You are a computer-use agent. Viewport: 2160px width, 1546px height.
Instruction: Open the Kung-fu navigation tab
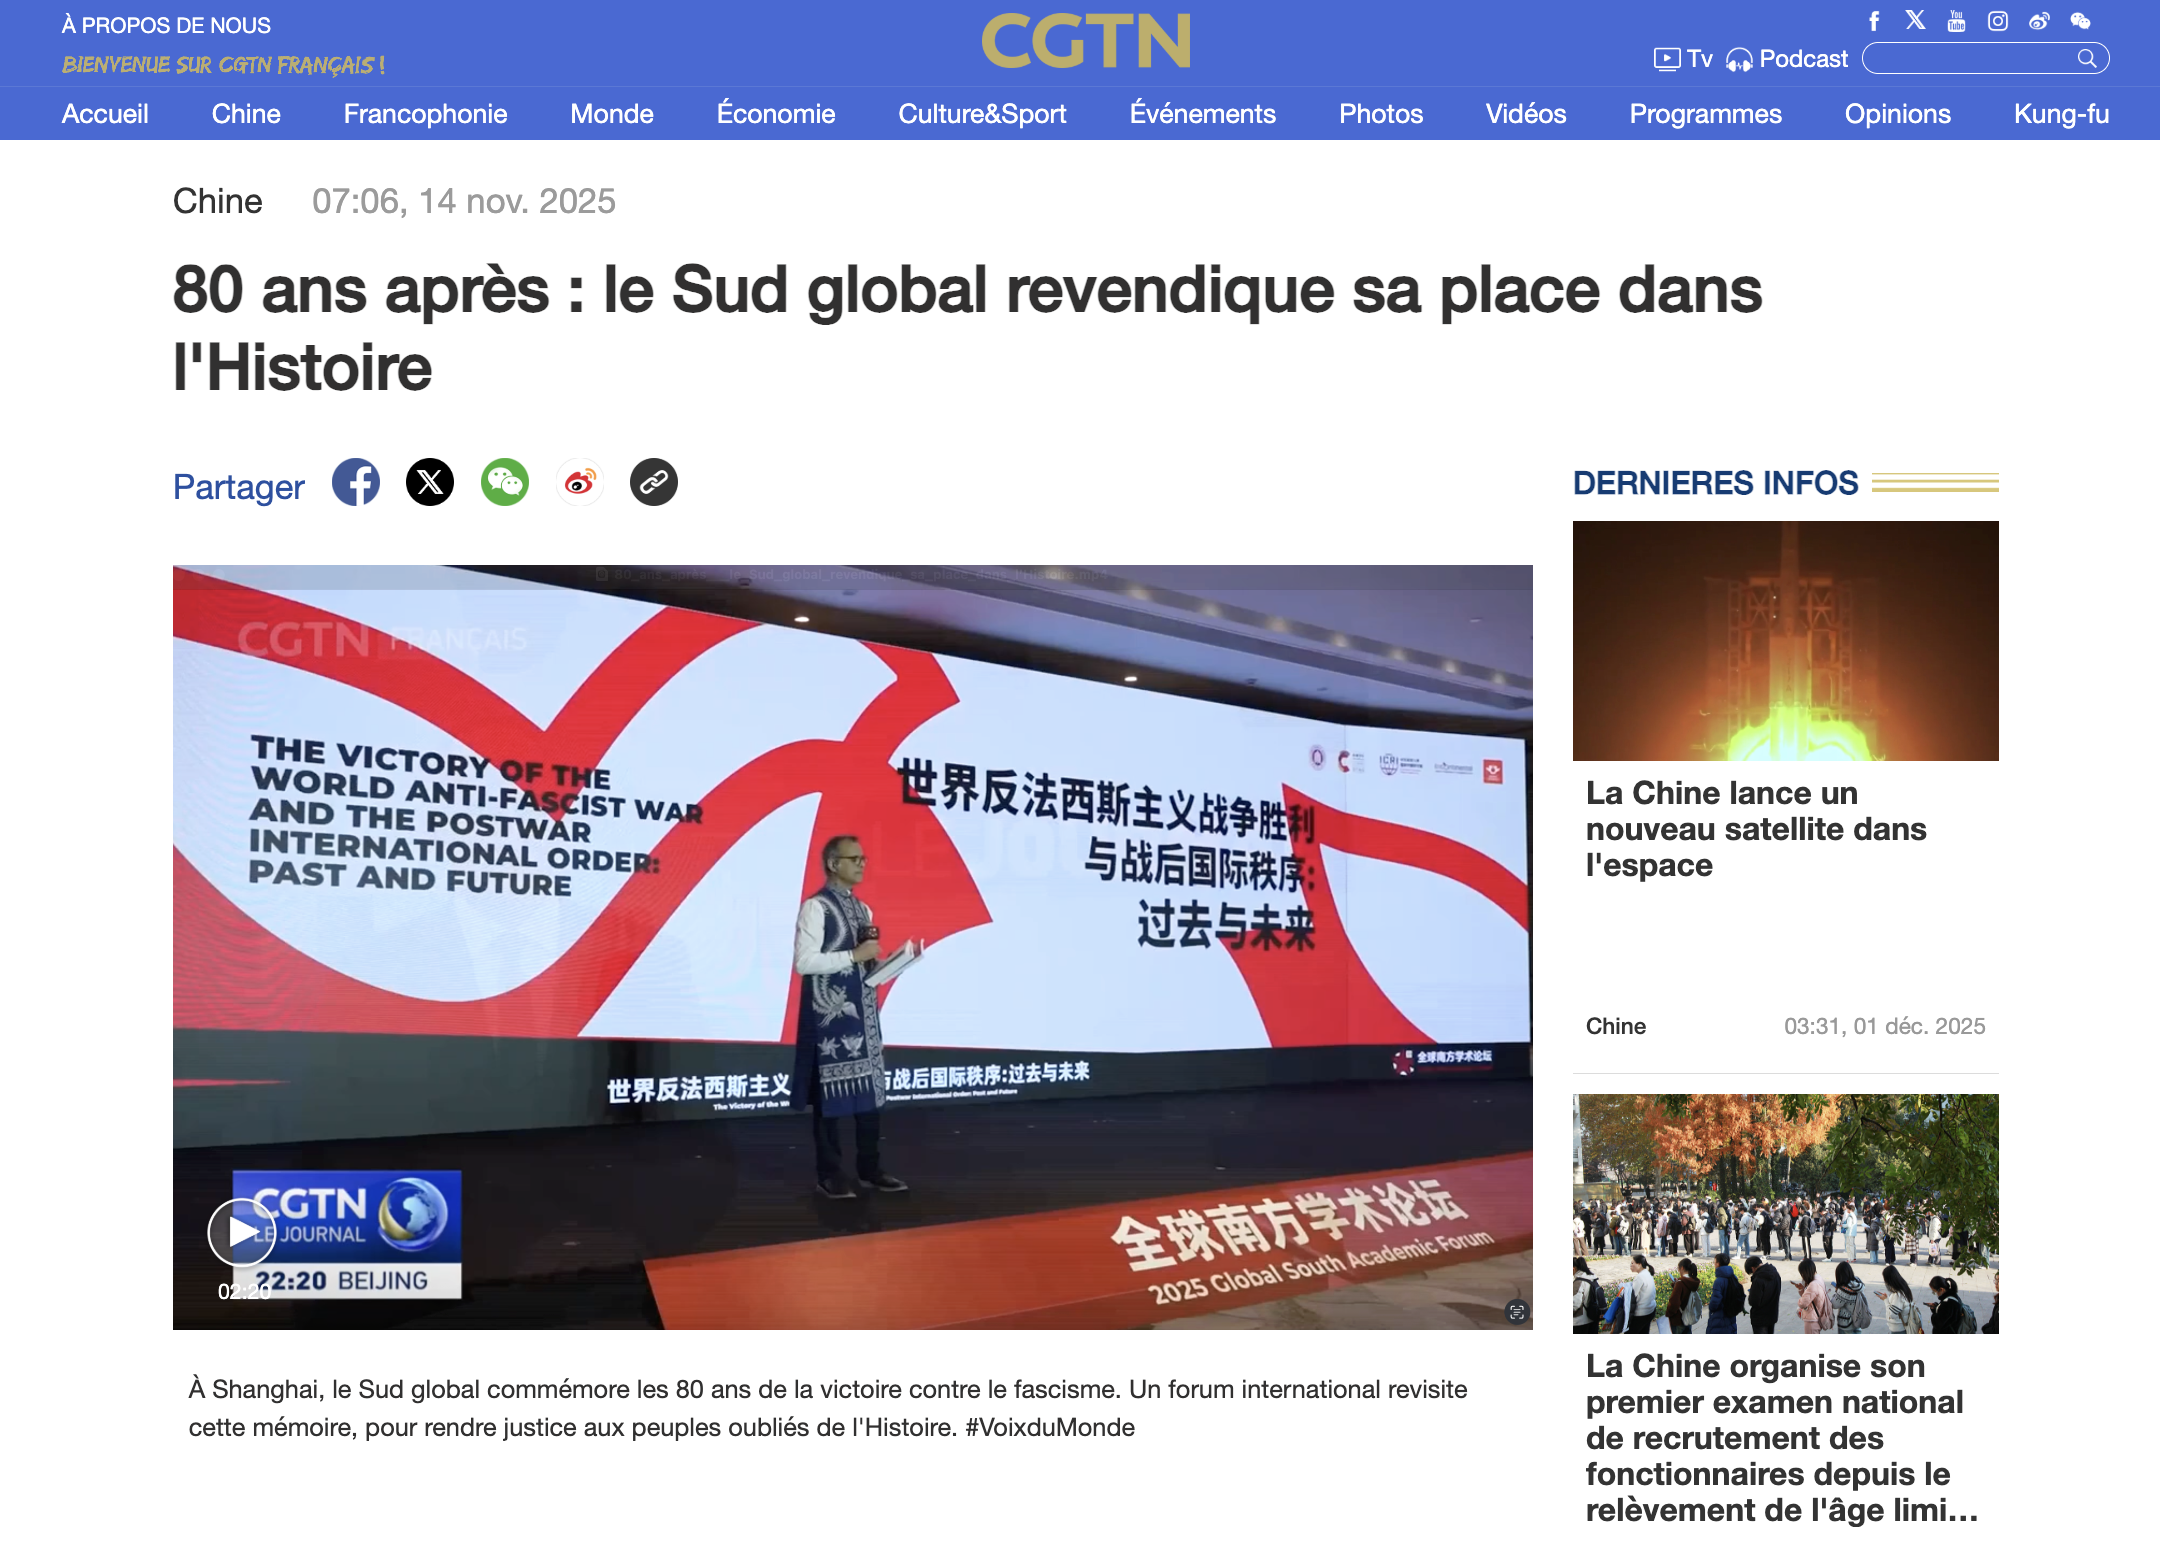[x=2060, y=114]
